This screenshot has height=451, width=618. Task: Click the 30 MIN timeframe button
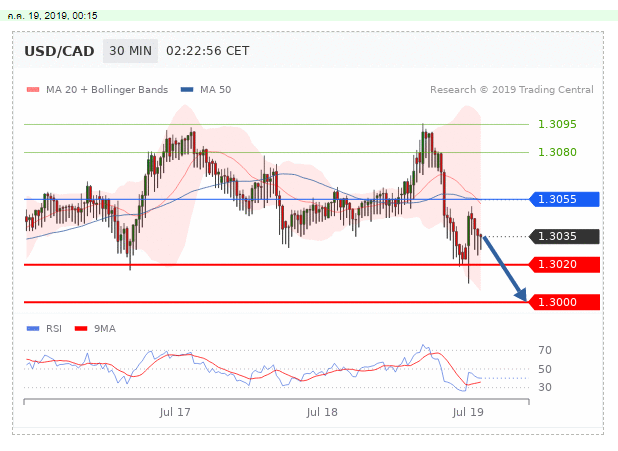[130, 51]
